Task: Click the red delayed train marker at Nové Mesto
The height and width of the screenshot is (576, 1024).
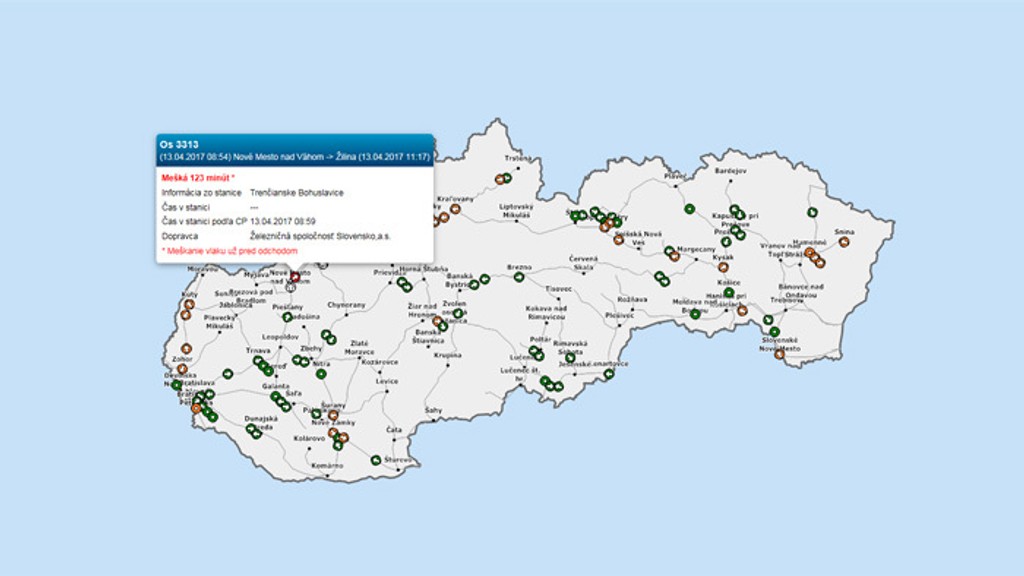Action: (295, 276)
